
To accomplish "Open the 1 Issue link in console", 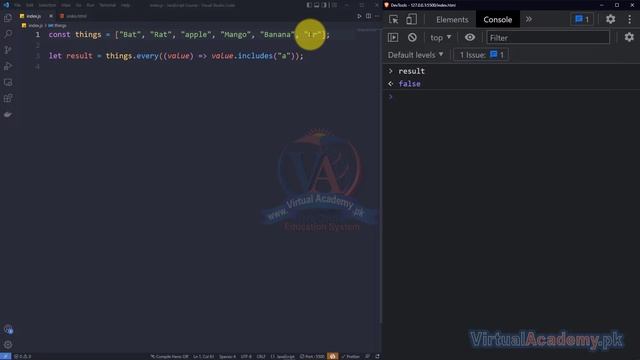I will [x=481, y=55].
